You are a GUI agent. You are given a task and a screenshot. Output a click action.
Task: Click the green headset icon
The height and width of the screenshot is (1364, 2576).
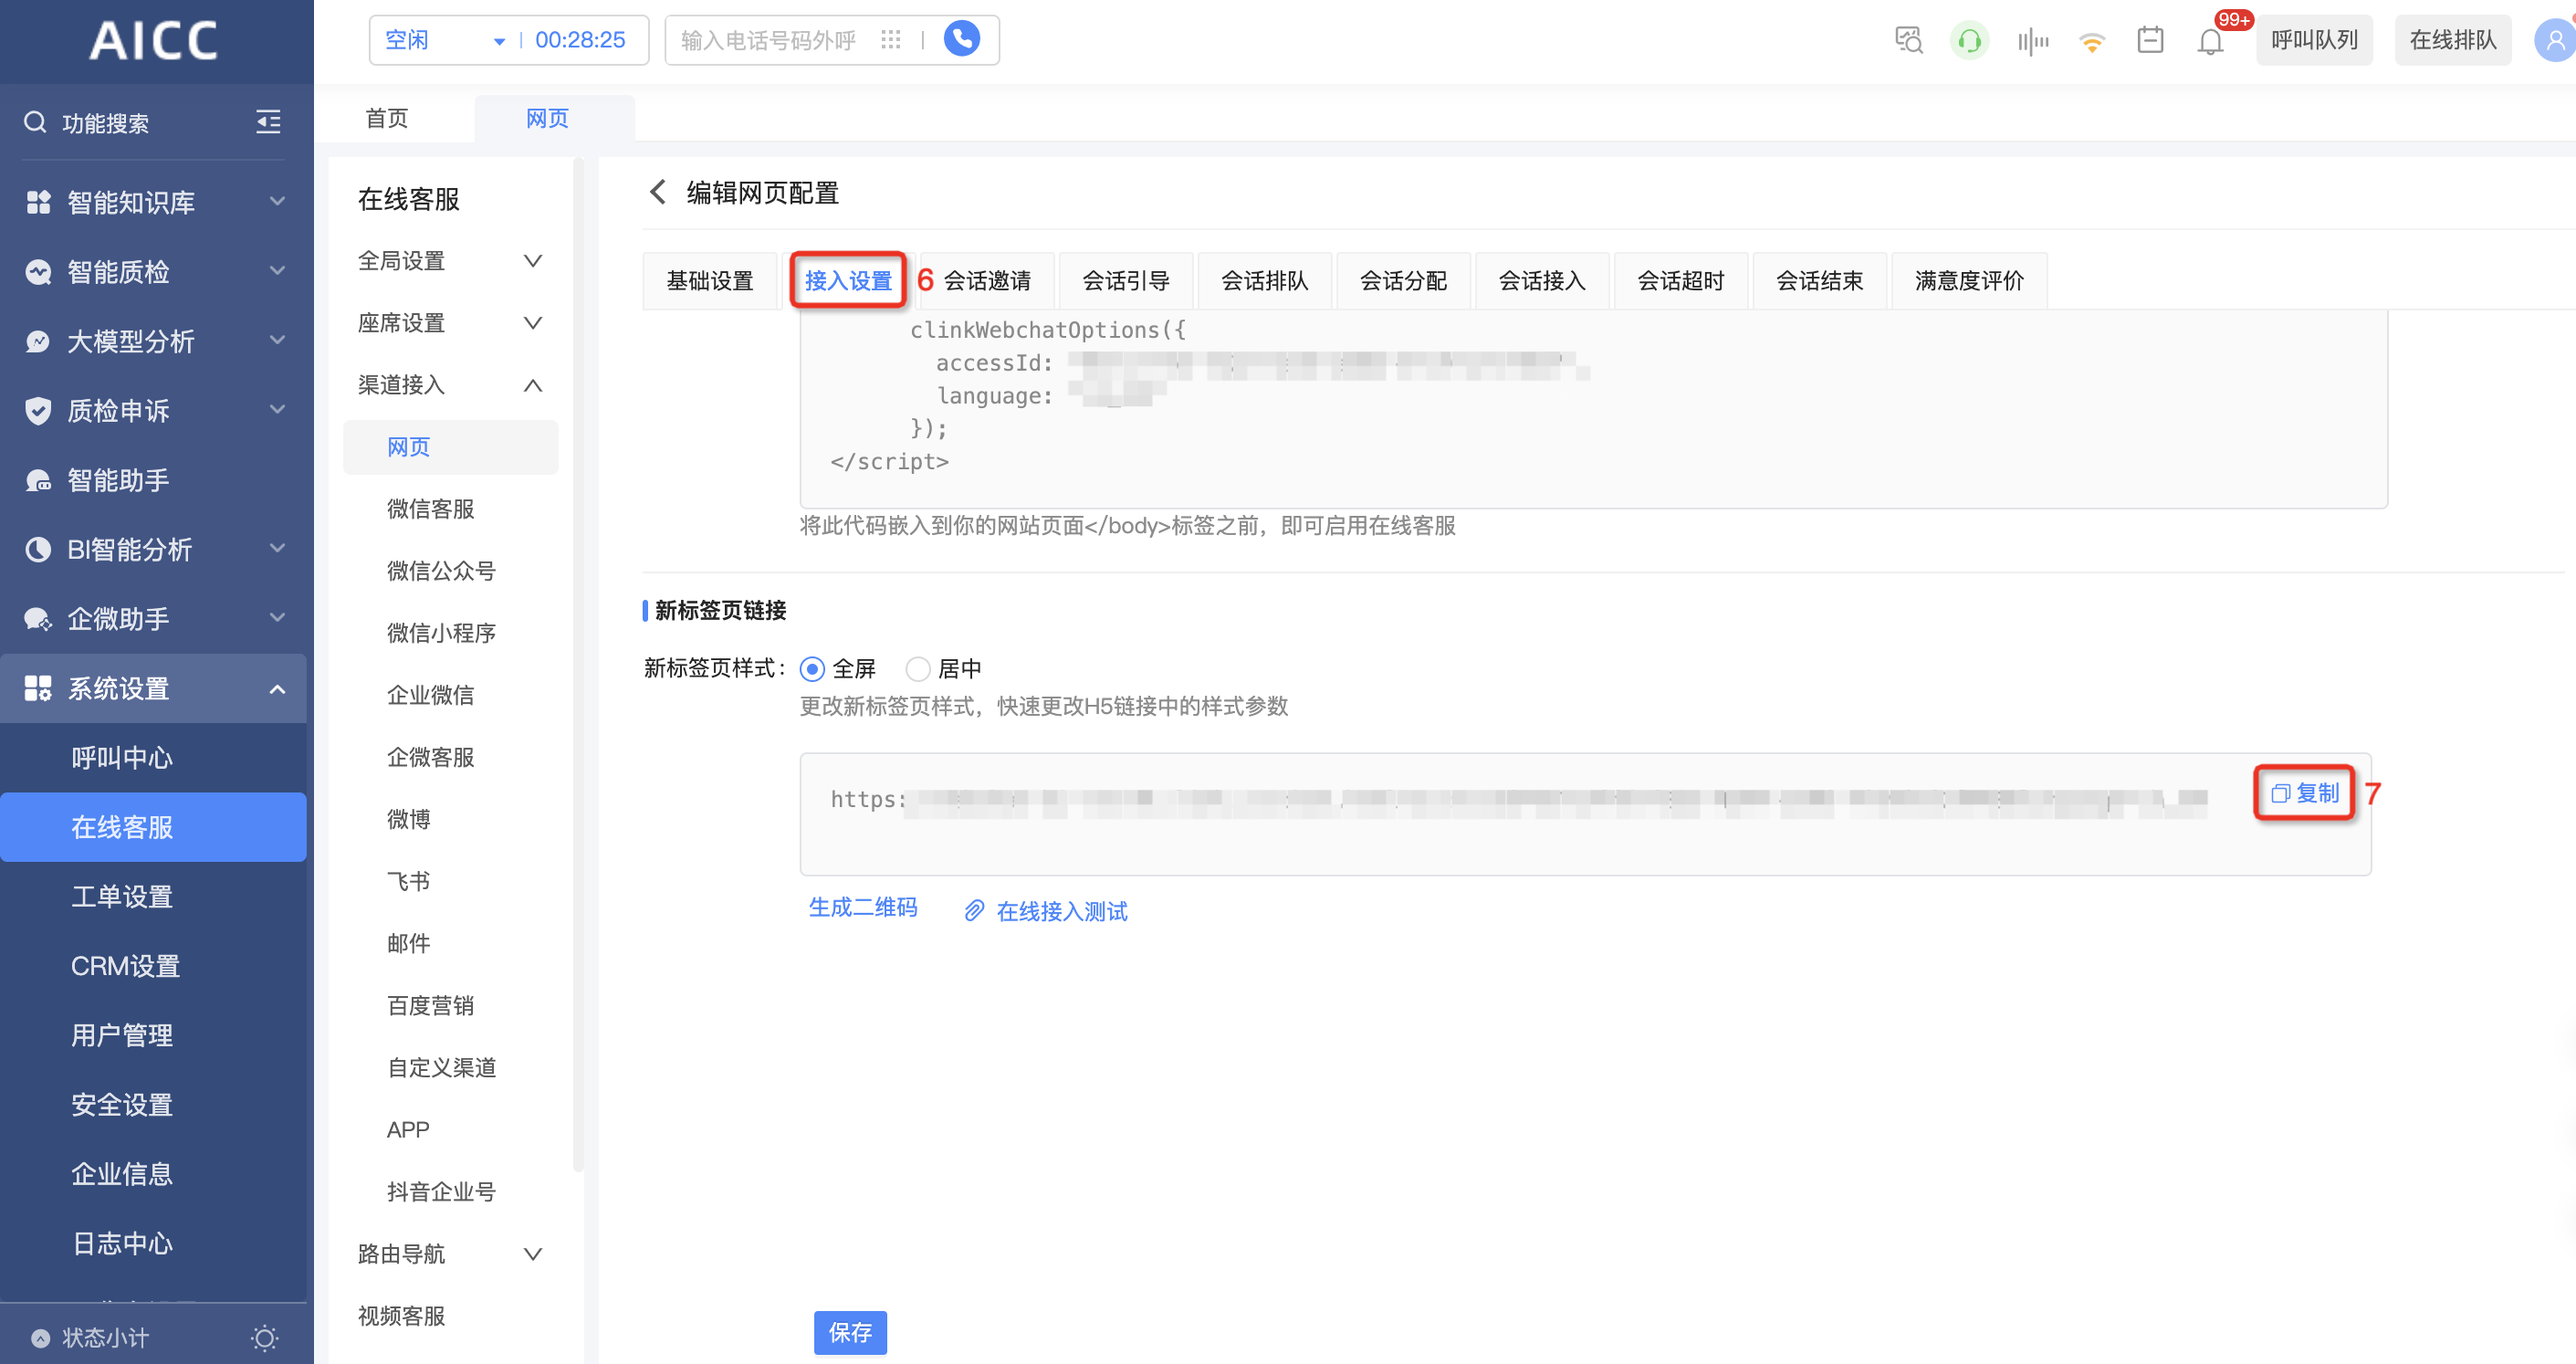[1968, 40]
